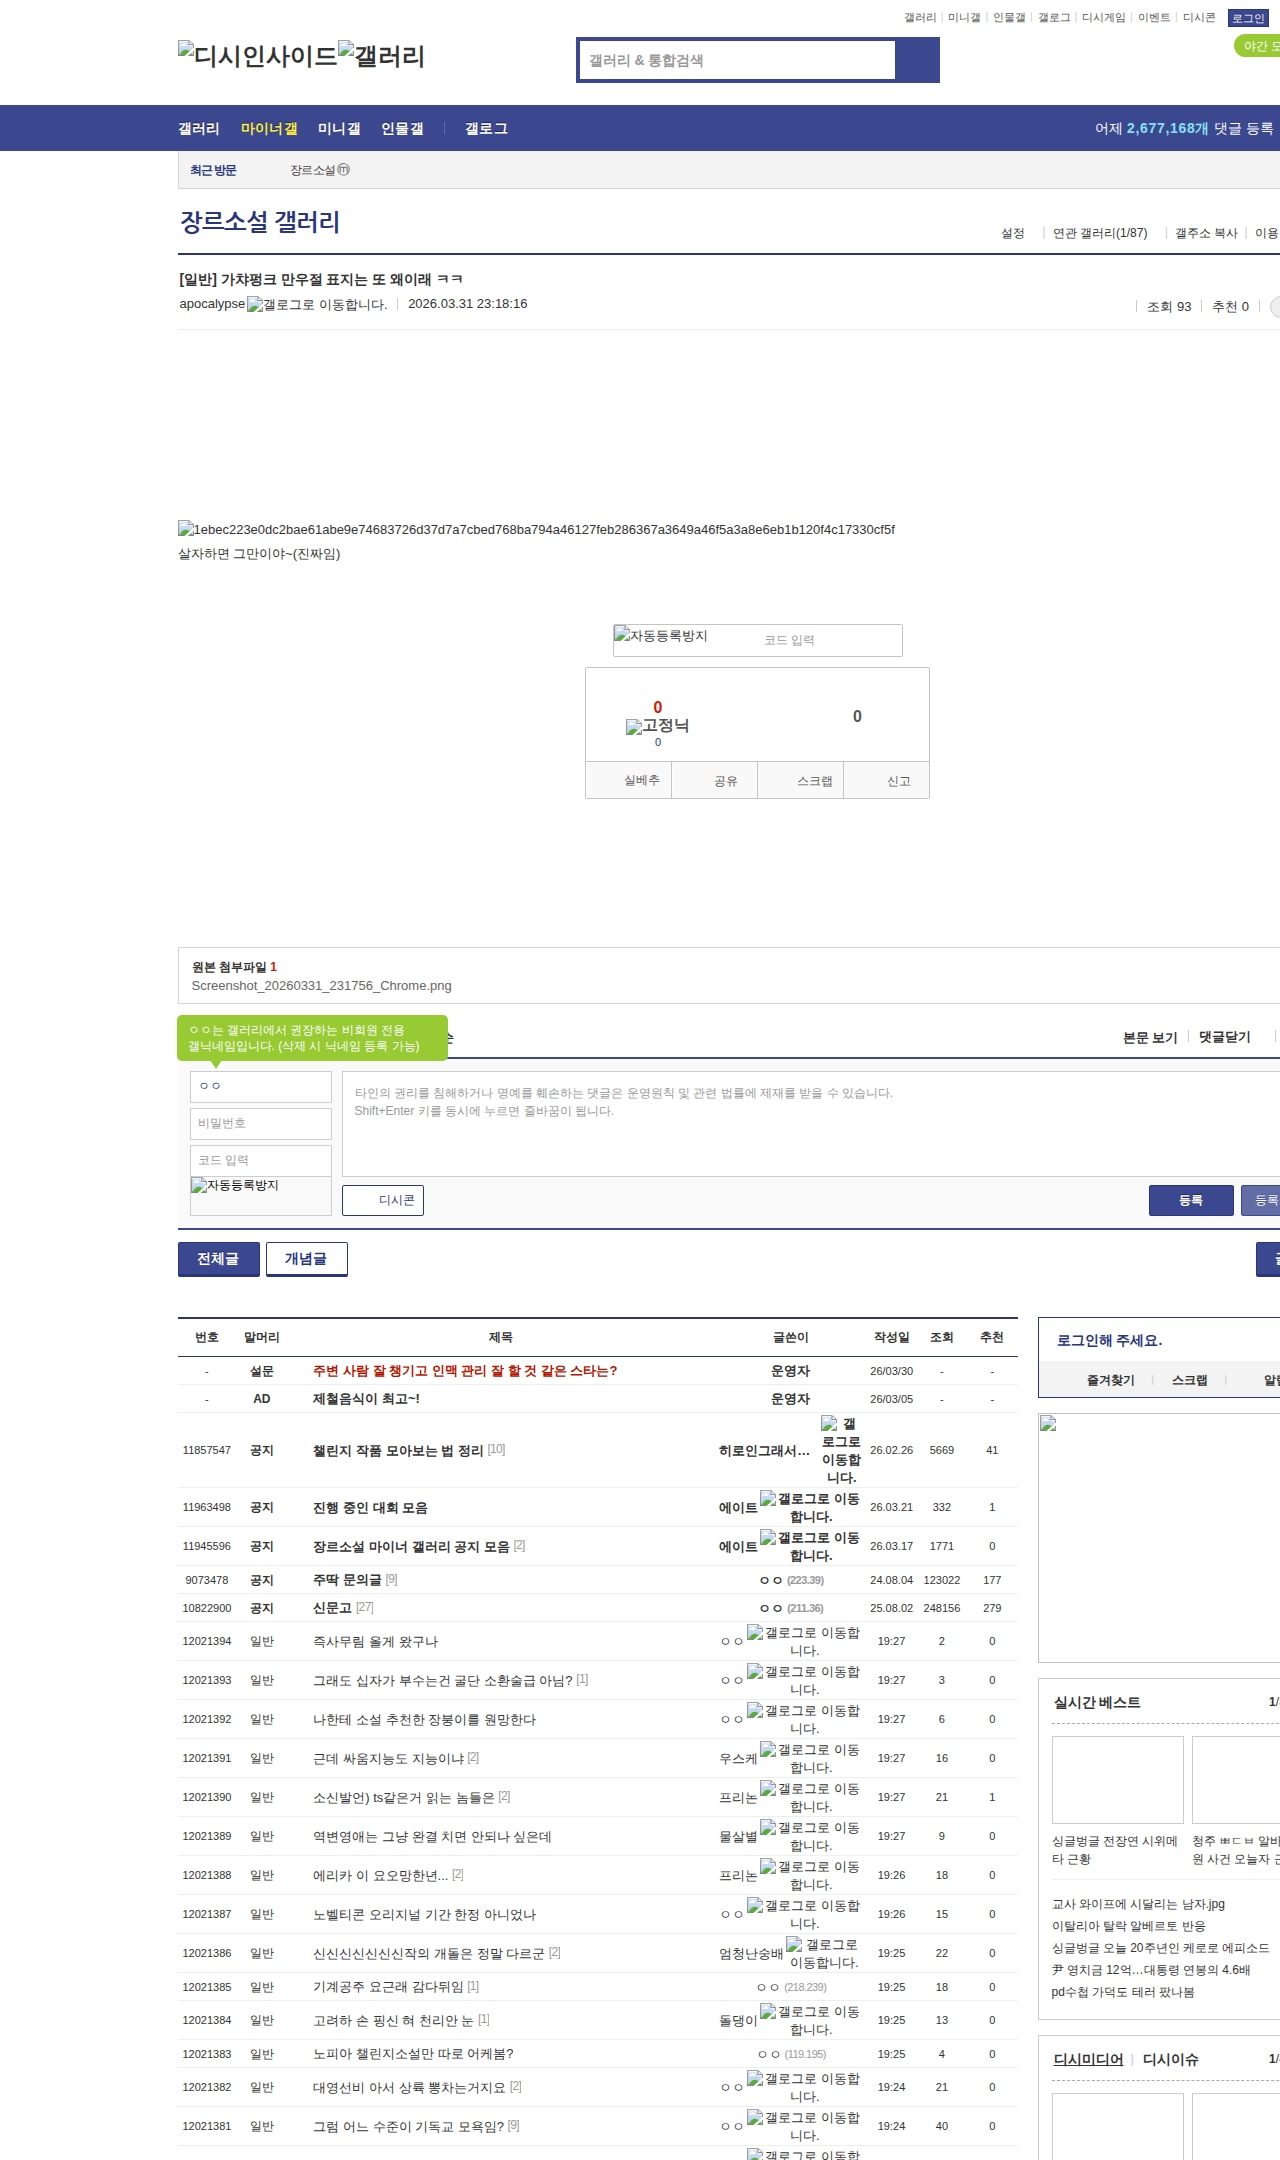1280x2160 pixels.
Task: Expand the 연관 갤러리(1/87) list
Action: (x=1099, y=233)
